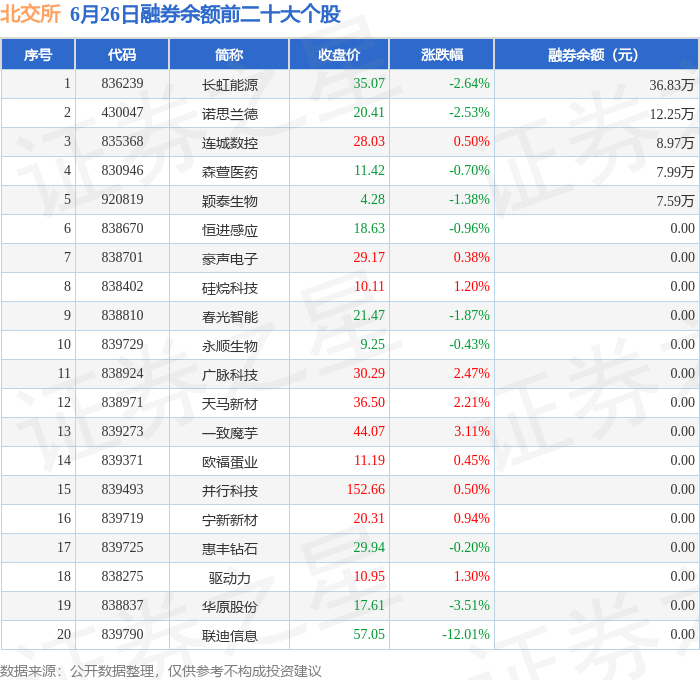Click the 0.94% change value

point(471,519)
